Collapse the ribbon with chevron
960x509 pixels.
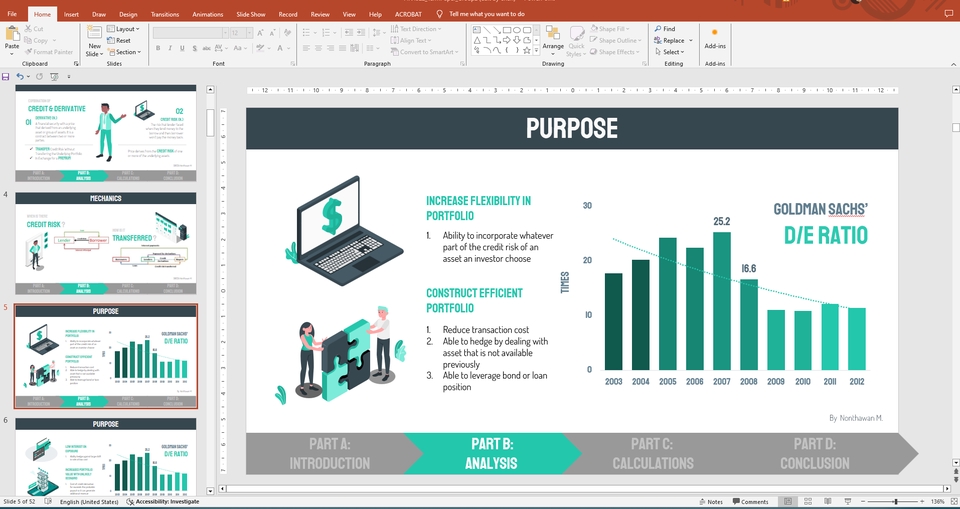(953, 64)
